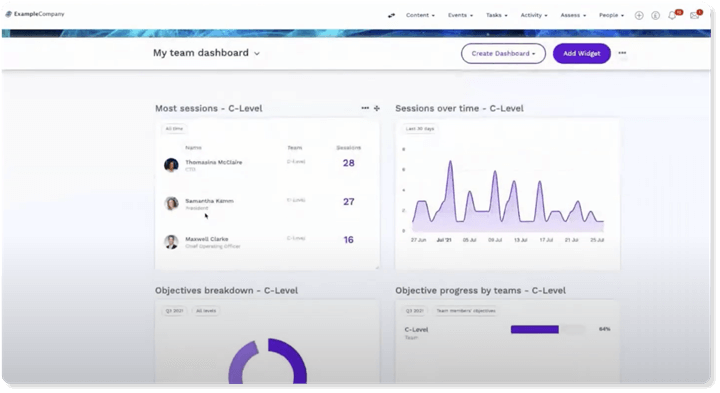
Task: Click the All time filter chip
Action: click(x=174, y=129)
